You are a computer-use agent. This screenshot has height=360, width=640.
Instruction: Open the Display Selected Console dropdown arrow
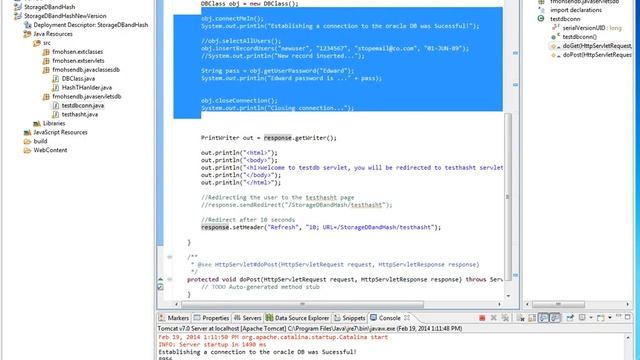click(591, 318)
